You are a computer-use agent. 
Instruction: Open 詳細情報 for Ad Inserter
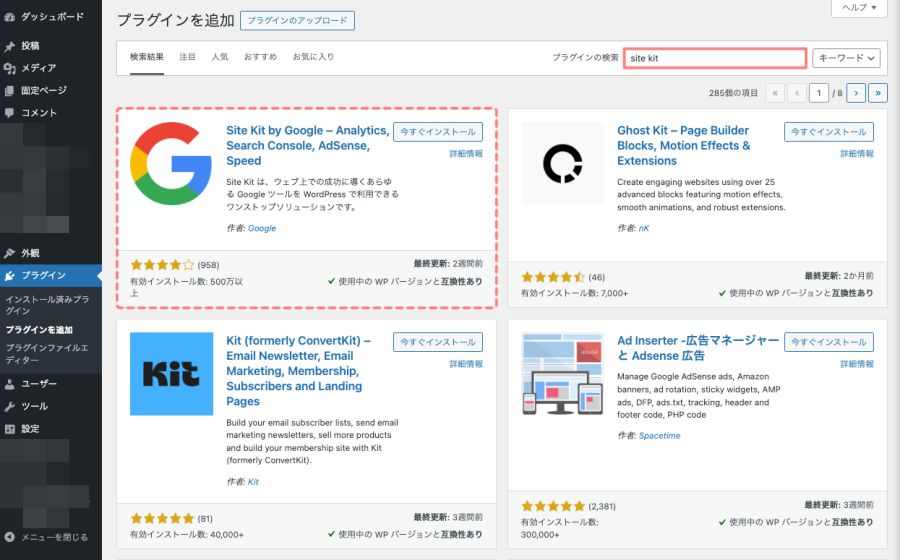pos(857,364)
